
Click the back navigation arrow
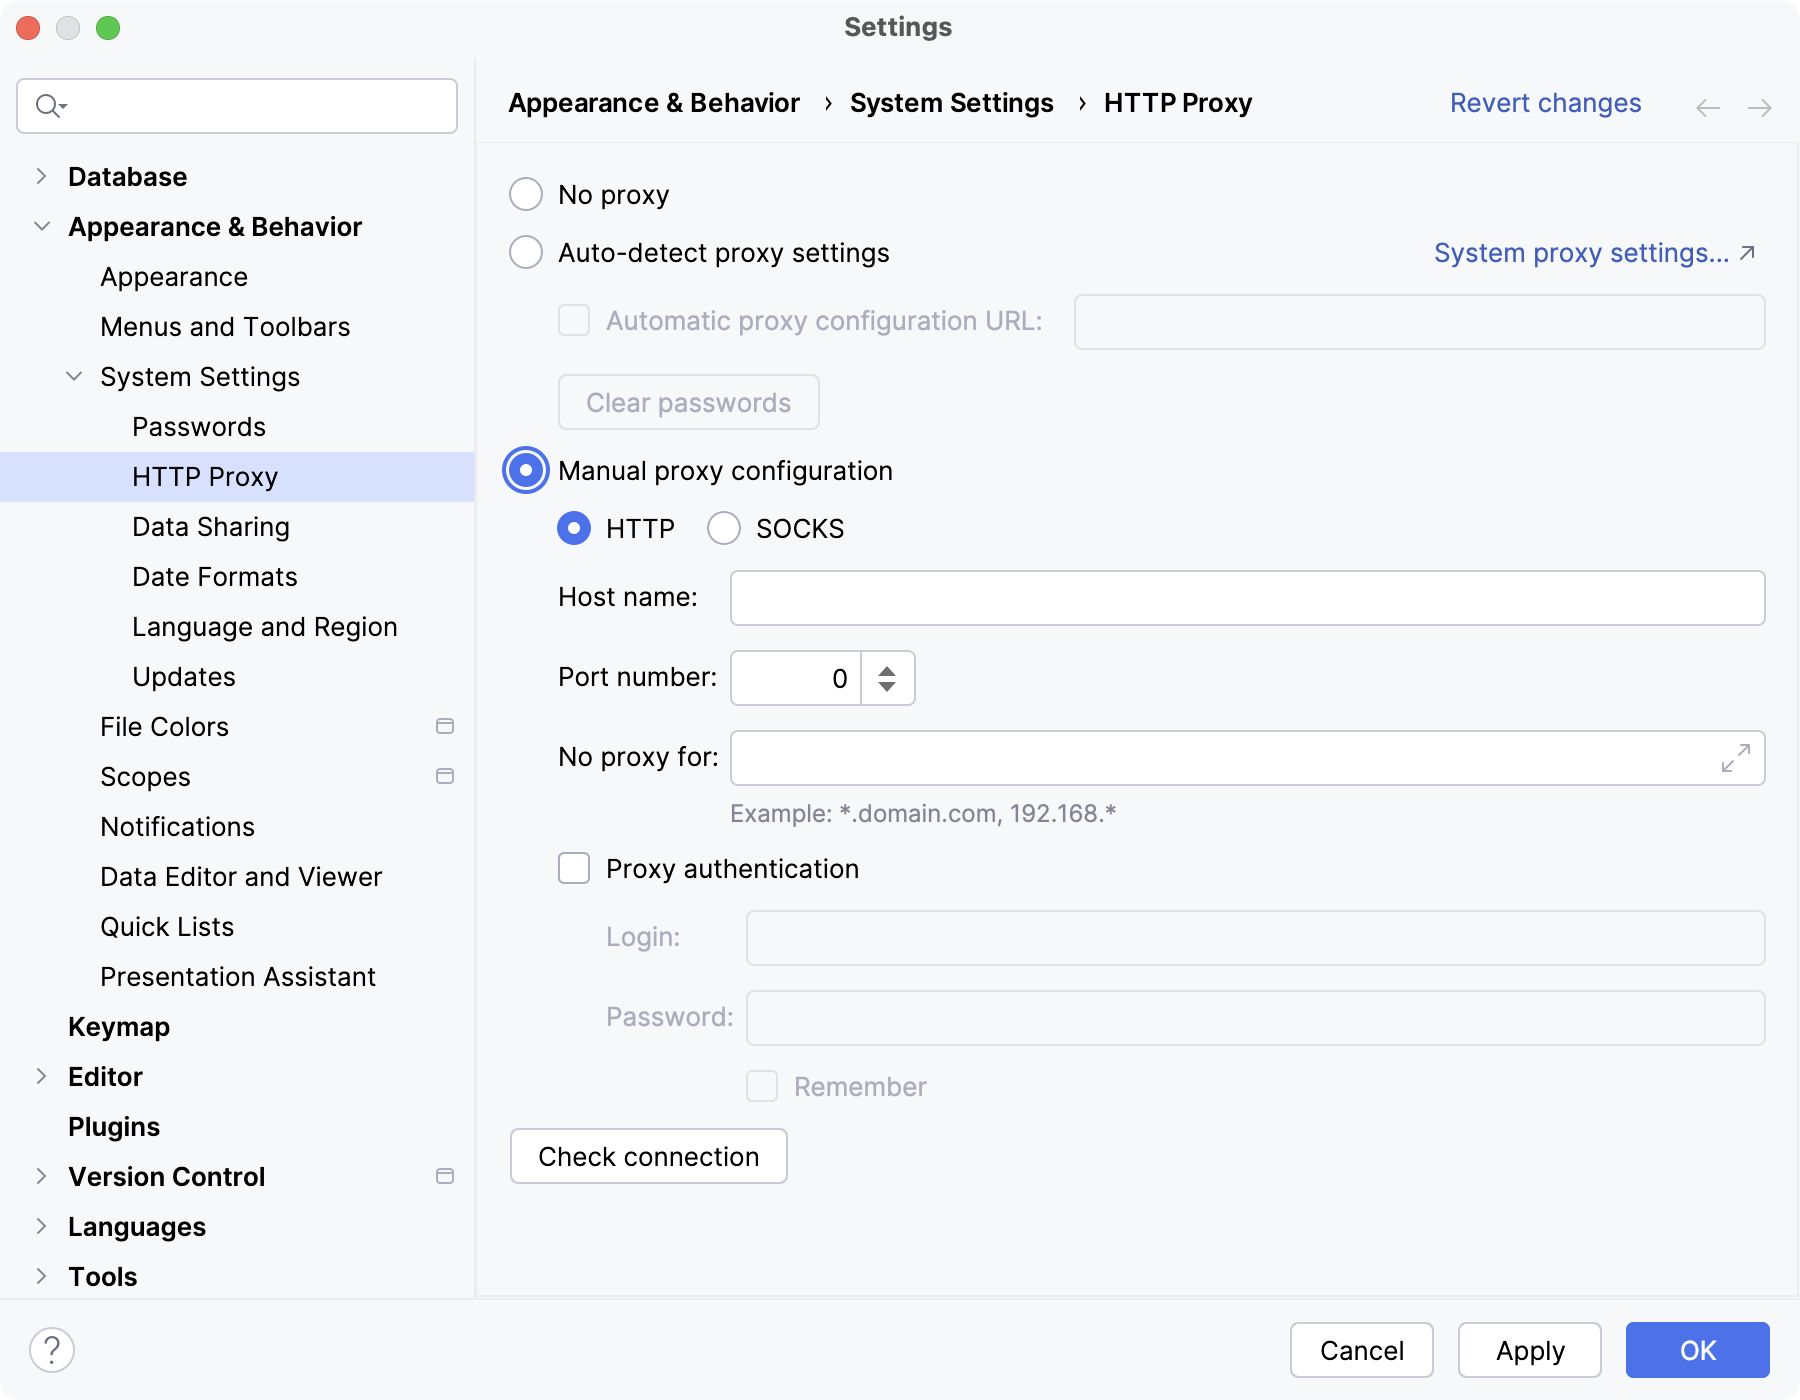1708,107
